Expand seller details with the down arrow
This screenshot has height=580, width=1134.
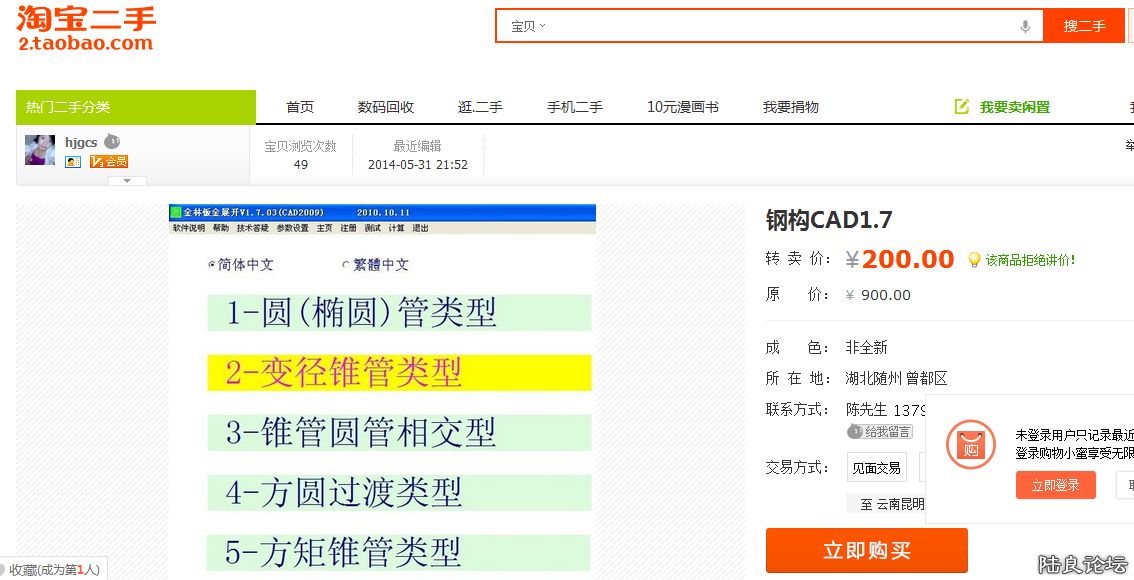coord(126,181)
